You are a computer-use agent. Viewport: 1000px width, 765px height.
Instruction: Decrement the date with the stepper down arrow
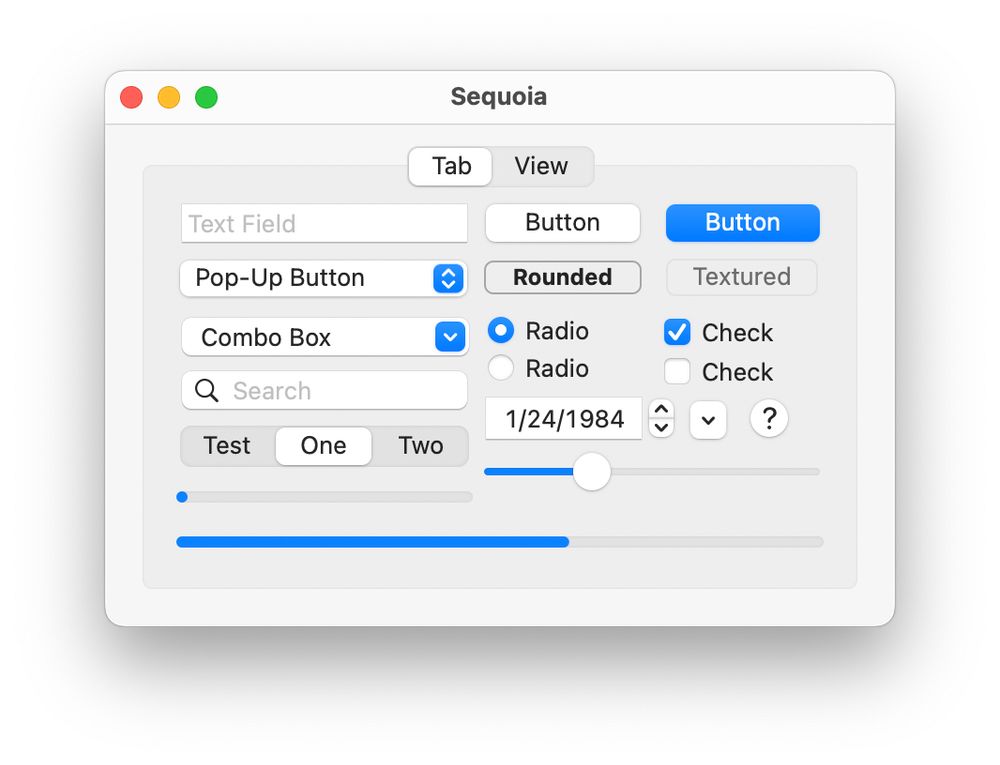pyautogui.click(x=661, y=428)
